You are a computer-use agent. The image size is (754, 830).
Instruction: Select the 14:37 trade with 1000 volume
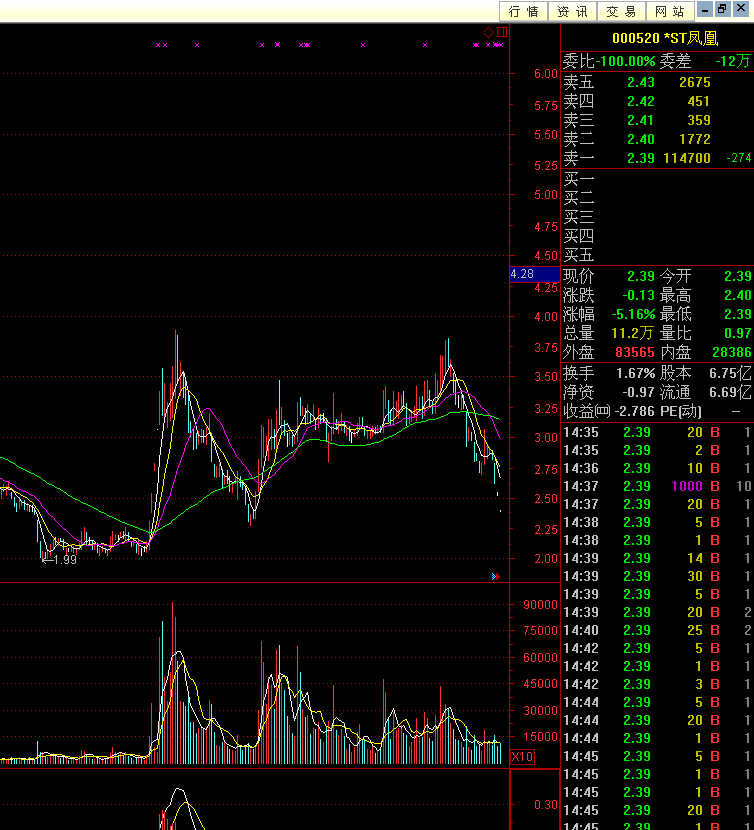(x=656, y=486)
